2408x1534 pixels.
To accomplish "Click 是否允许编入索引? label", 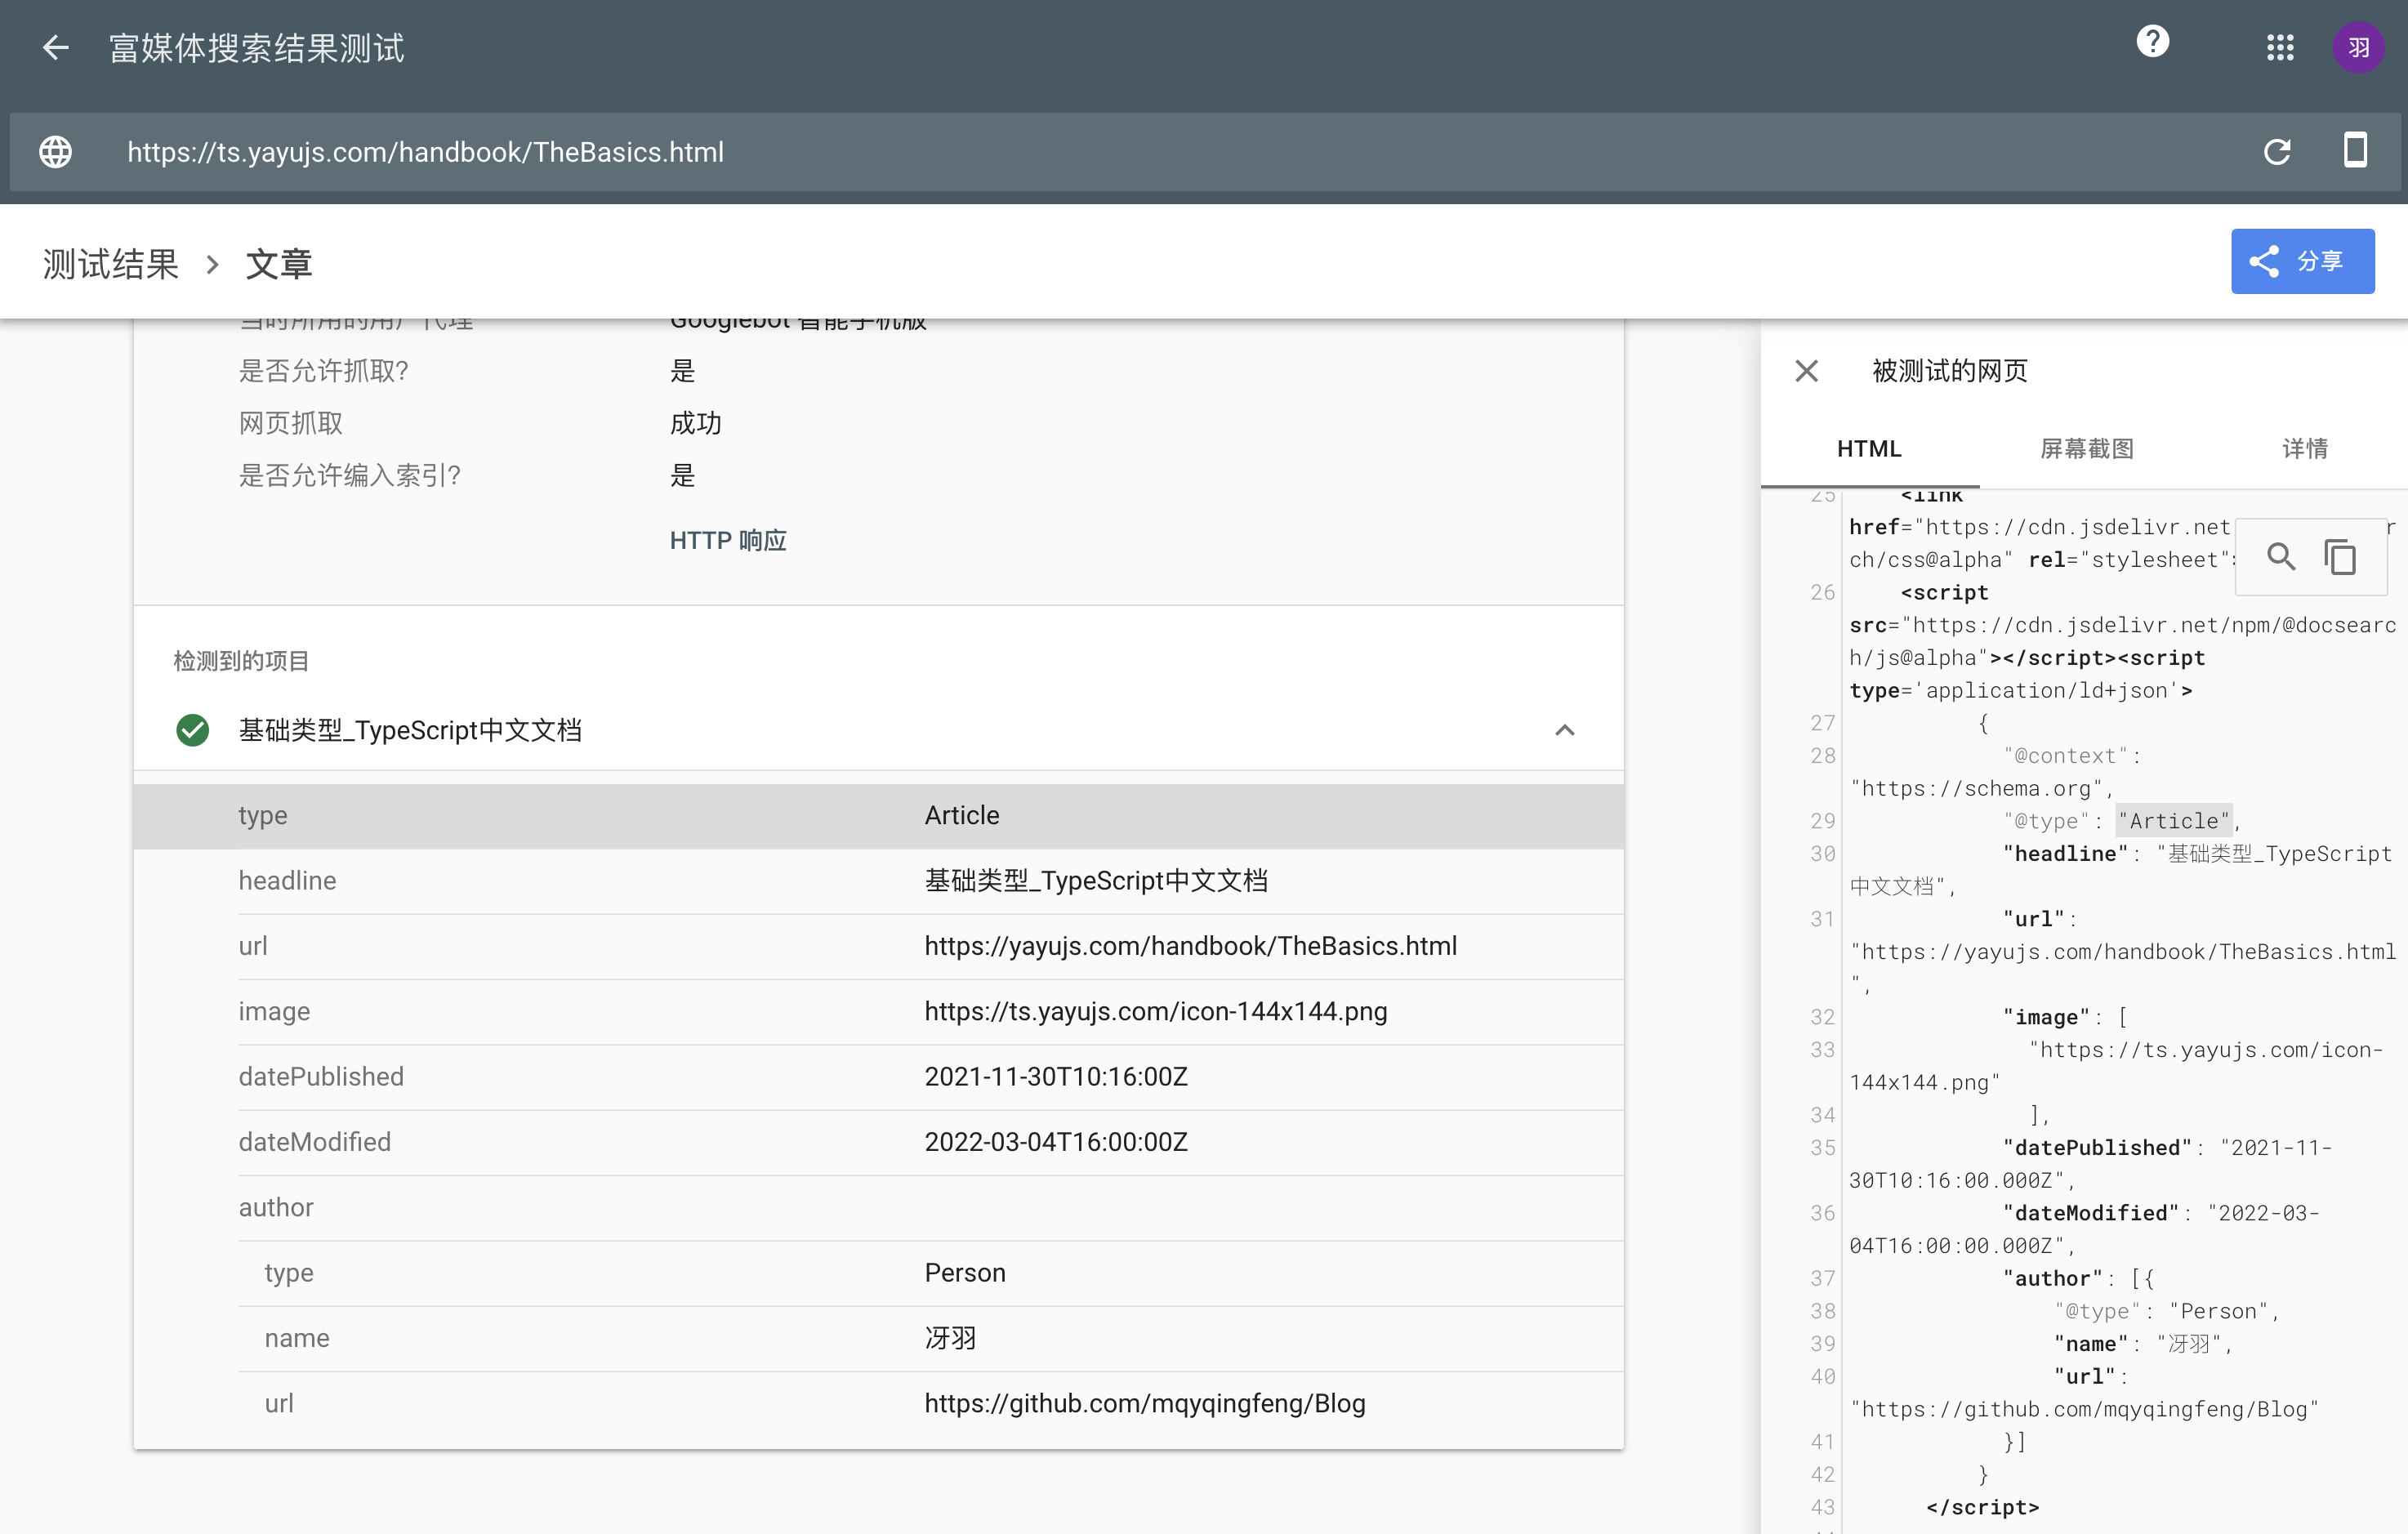I will (349, 475).
